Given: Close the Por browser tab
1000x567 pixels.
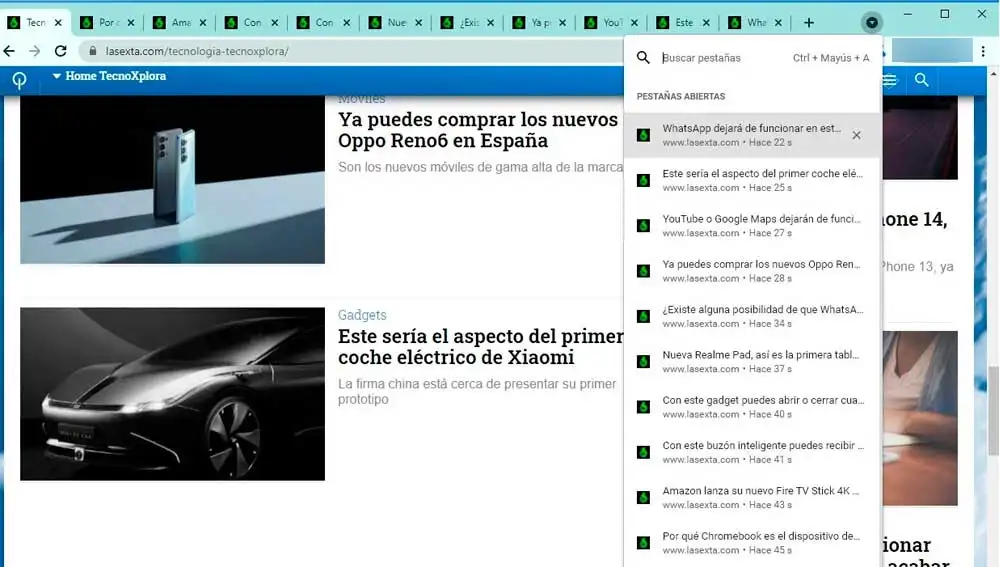Looking at the screenshot, I should 131,23.
